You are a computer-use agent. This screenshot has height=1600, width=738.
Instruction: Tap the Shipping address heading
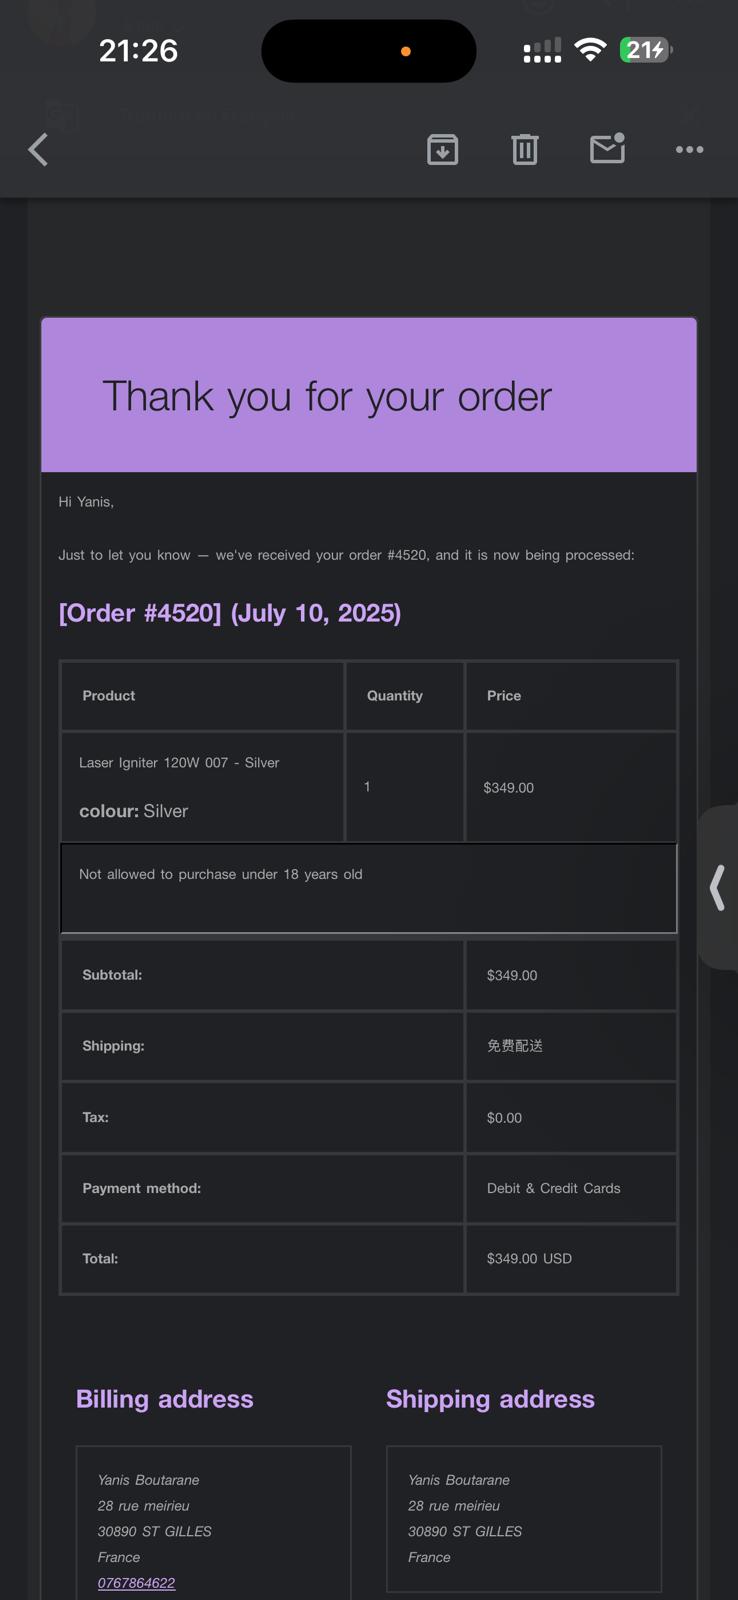pyautogui.click(x=490, y=1399)
